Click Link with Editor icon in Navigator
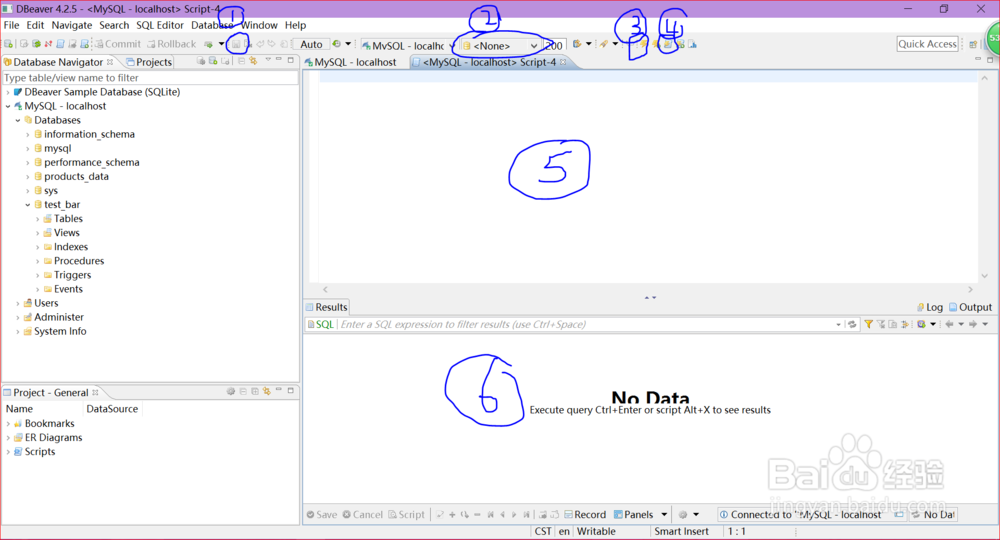 (x=253, y=61)
